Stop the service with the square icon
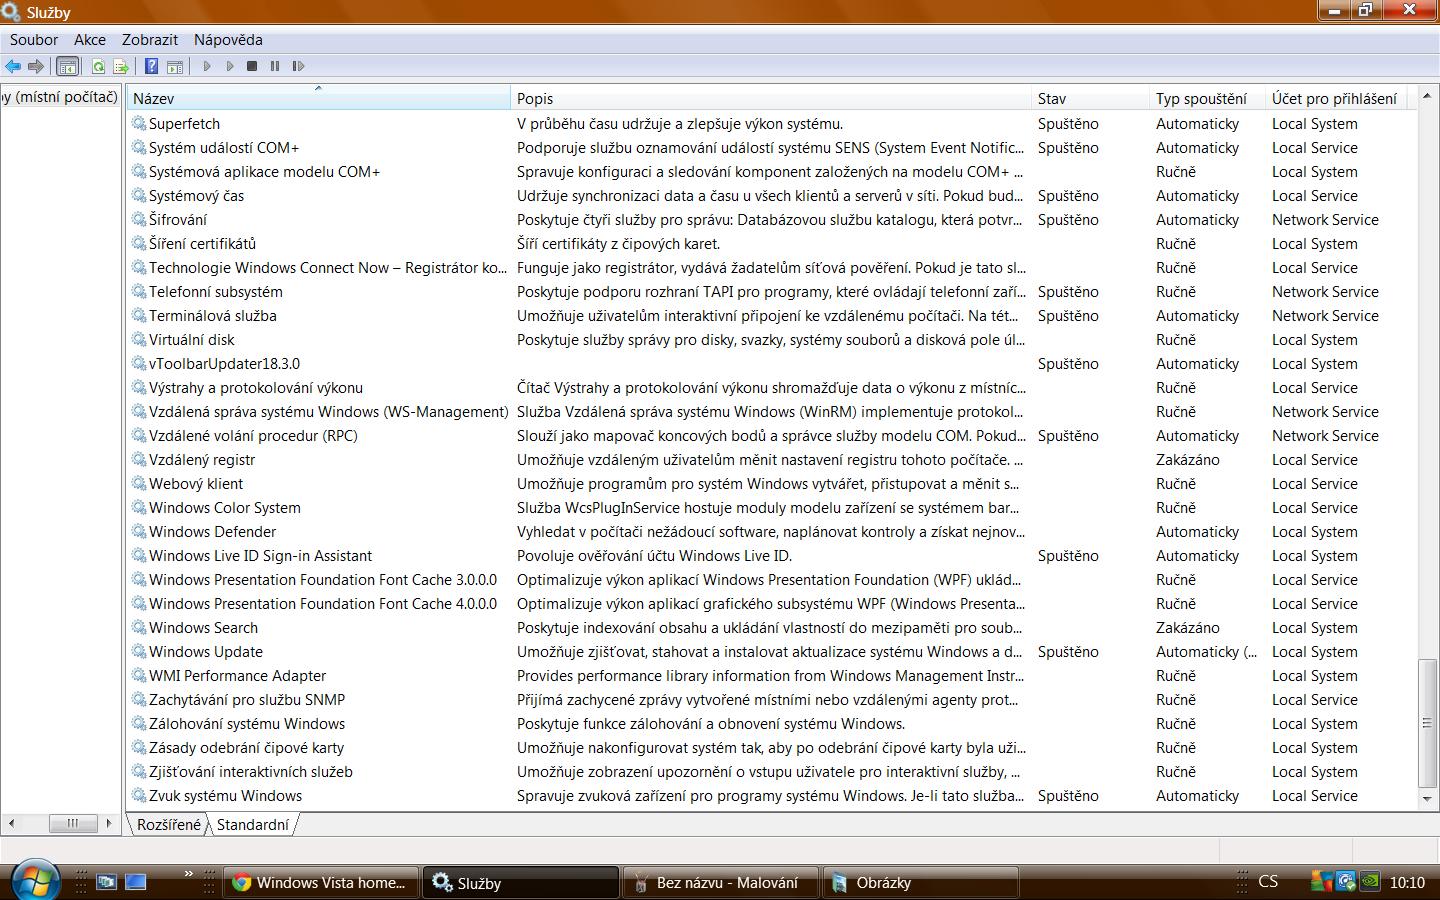The width and height of the screenshot is (1440, 900). pos(252,66)
